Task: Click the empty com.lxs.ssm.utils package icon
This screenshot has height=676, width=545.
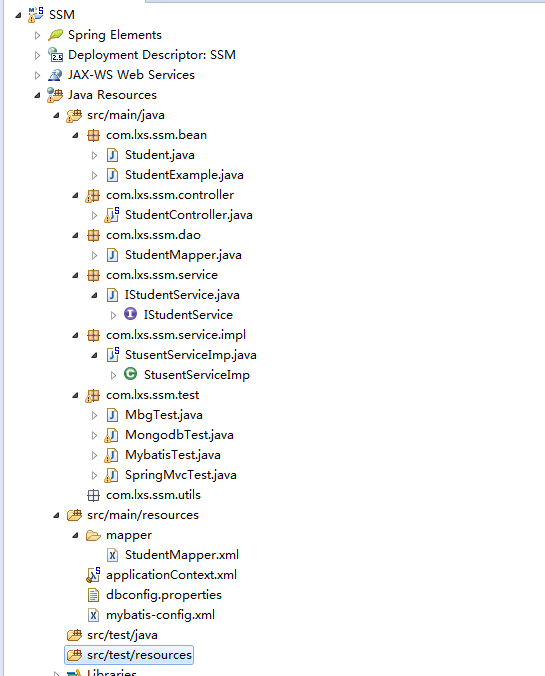Action: [93, 495]
